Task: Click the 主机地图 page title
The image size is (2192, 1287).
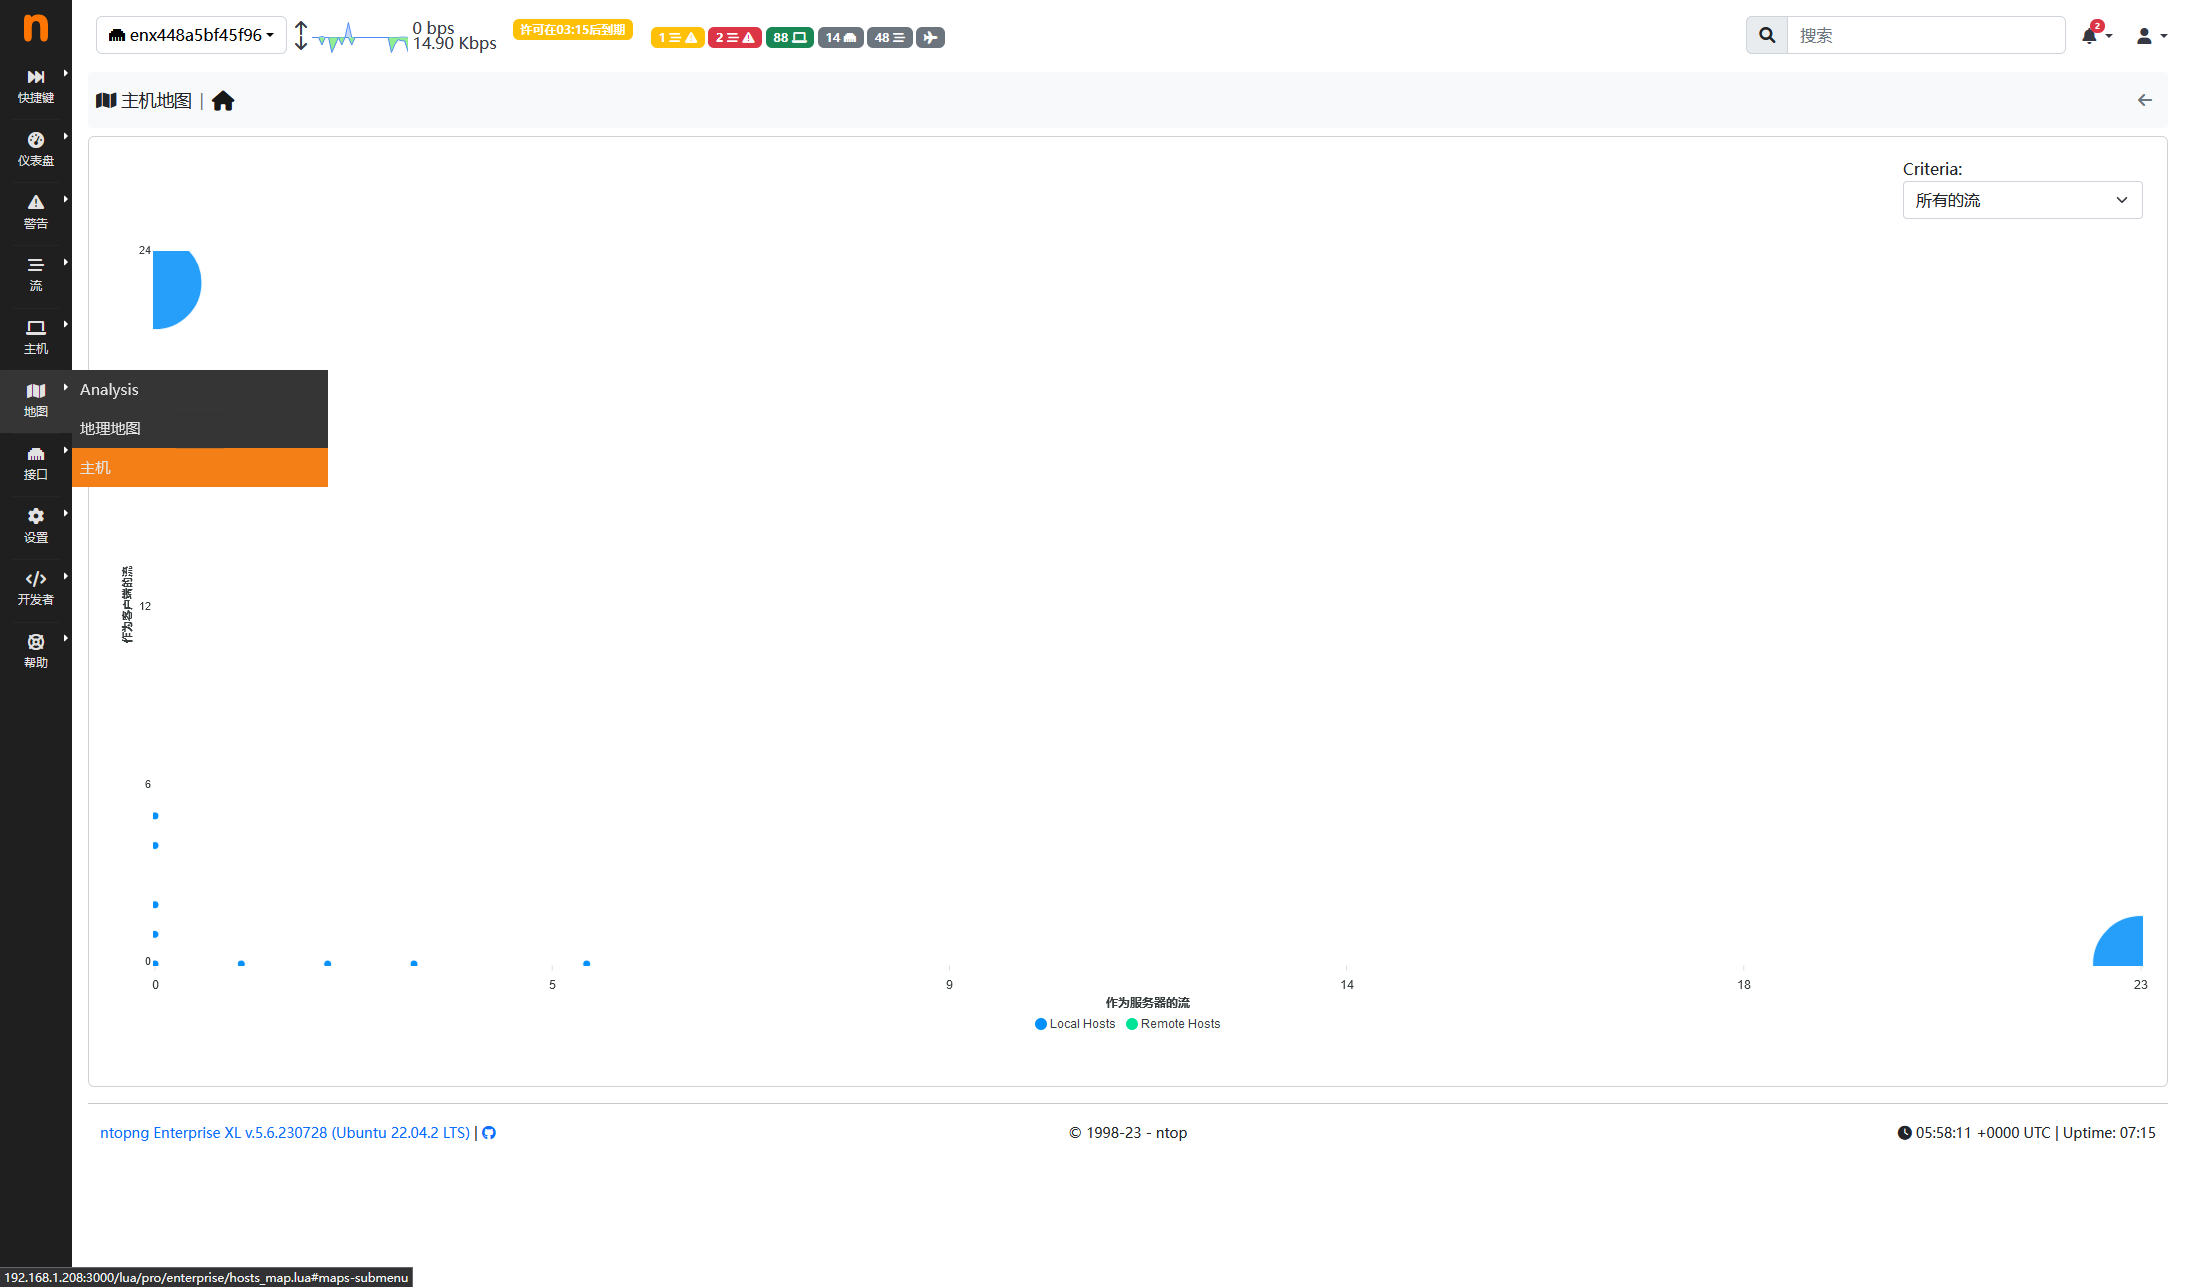Action: (156, 101)
